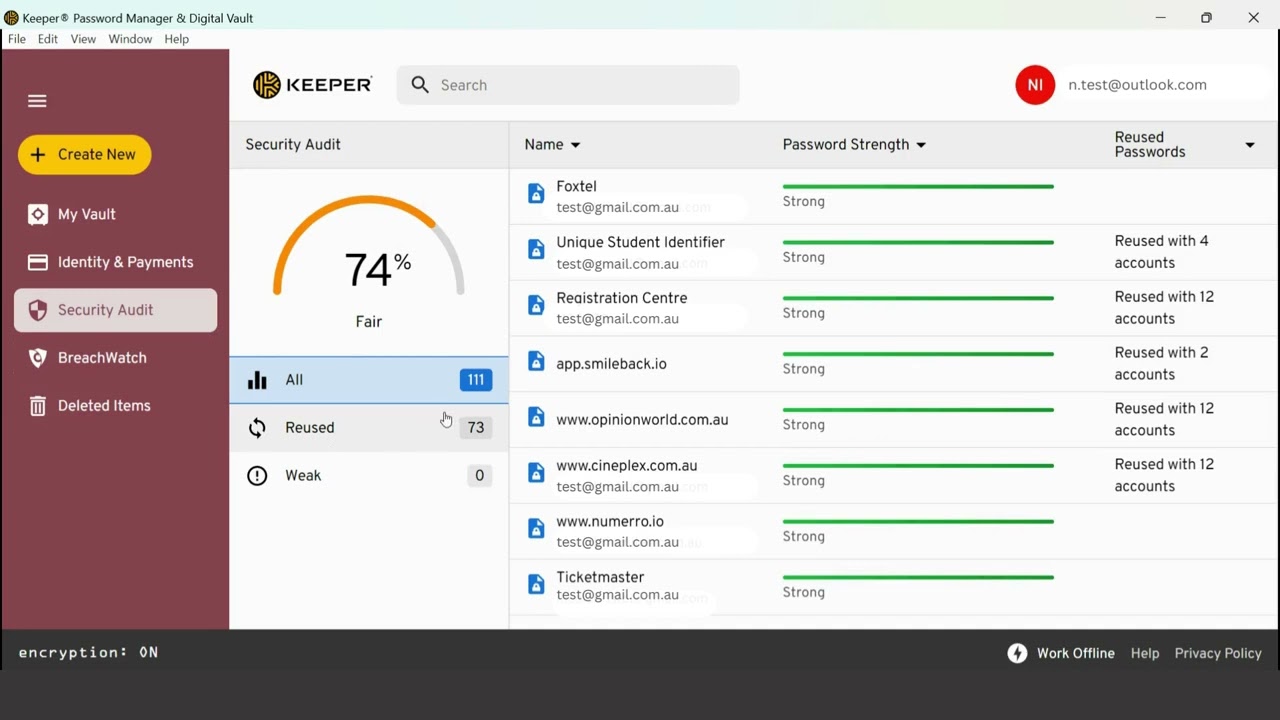Click the Deleted Items trash icon
1280x720 pixels.
coord(38,406)
